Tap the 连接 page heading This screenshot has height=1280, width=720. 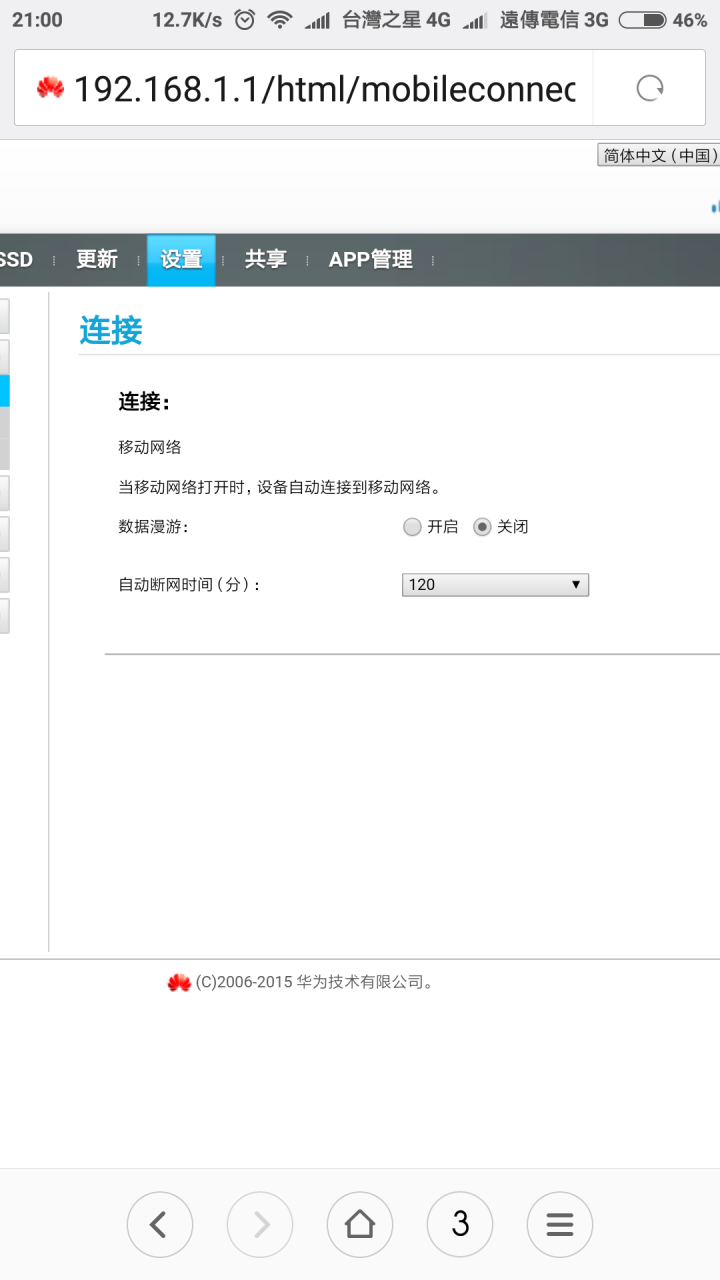111,331
